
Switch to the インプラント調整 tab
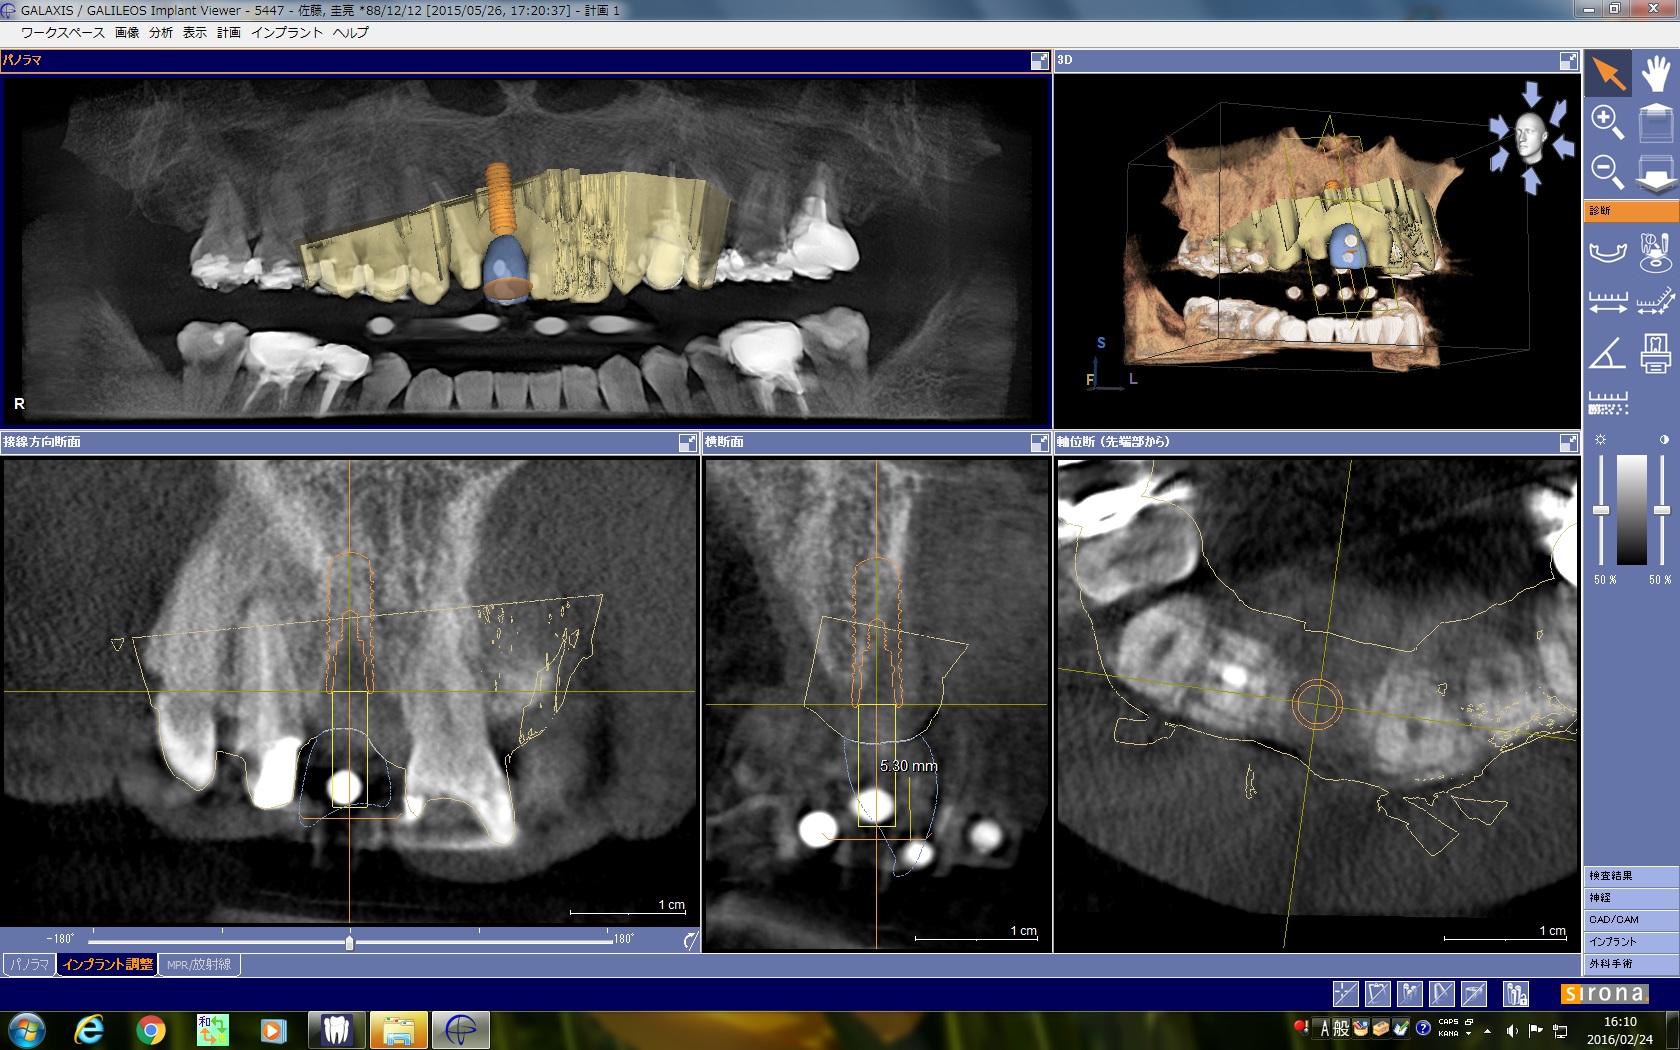click(108, 965)
